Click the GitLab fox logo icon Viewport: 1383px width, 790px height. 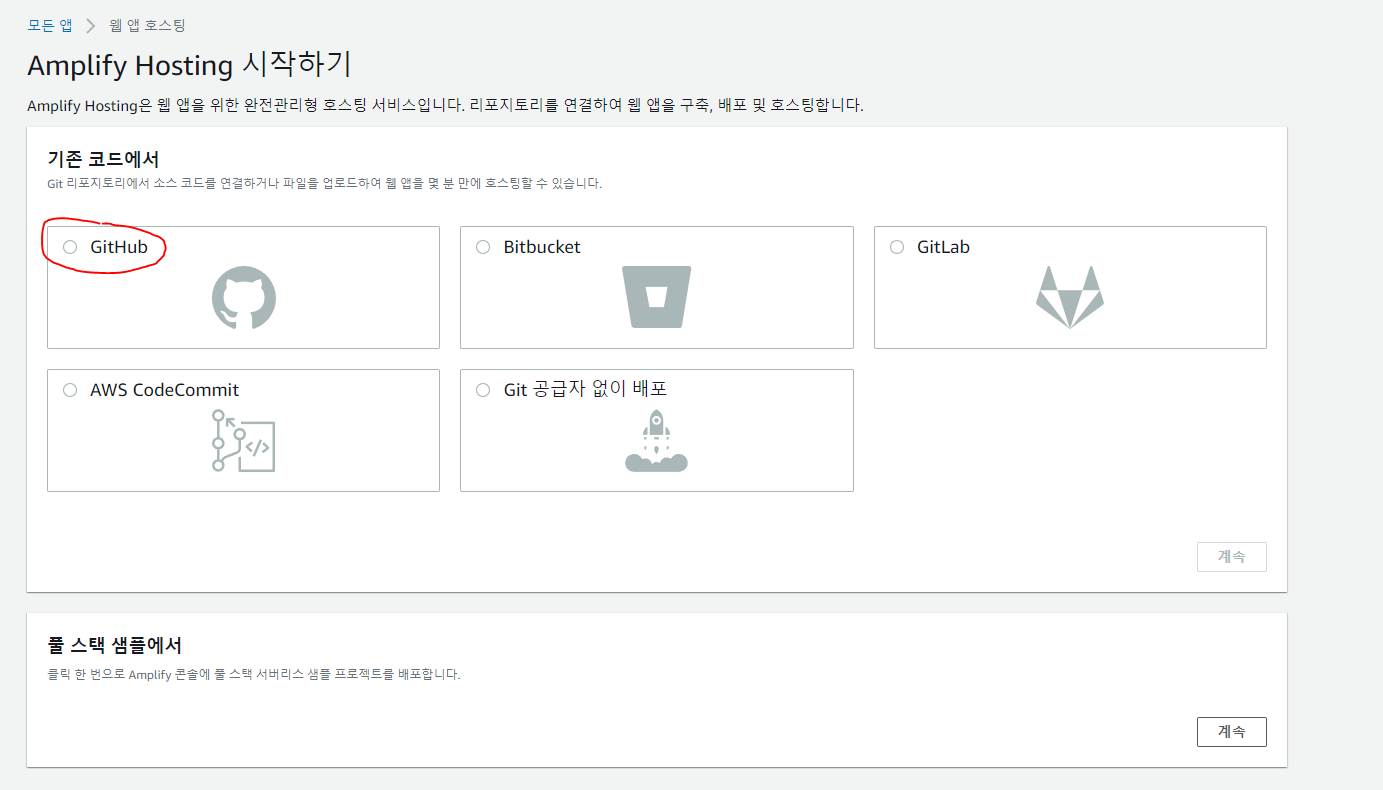1070,297
